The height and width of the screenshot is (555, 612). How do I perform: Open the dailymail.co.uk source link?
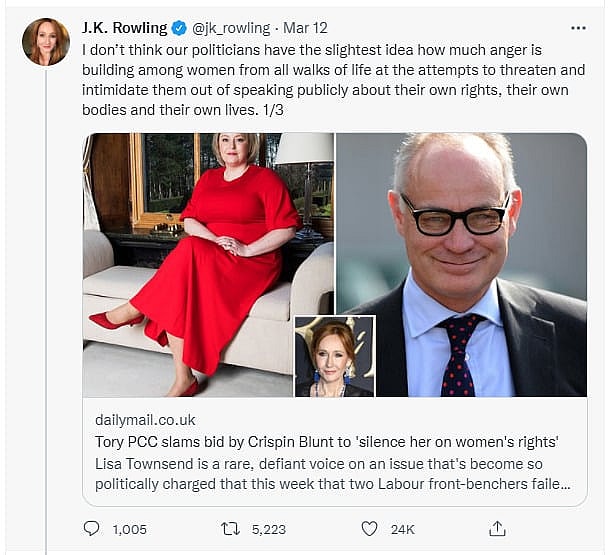[x=145, y=419]
